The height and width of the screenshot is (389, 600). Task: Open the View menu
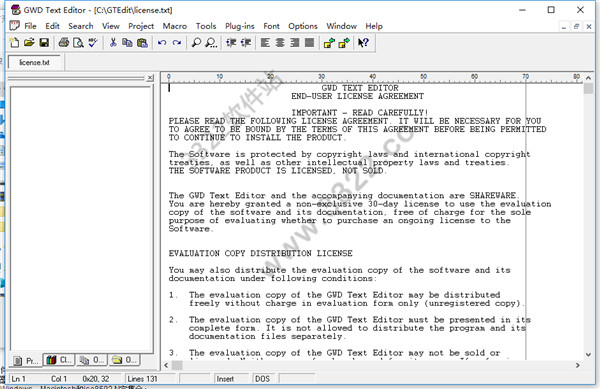[111, 26]
